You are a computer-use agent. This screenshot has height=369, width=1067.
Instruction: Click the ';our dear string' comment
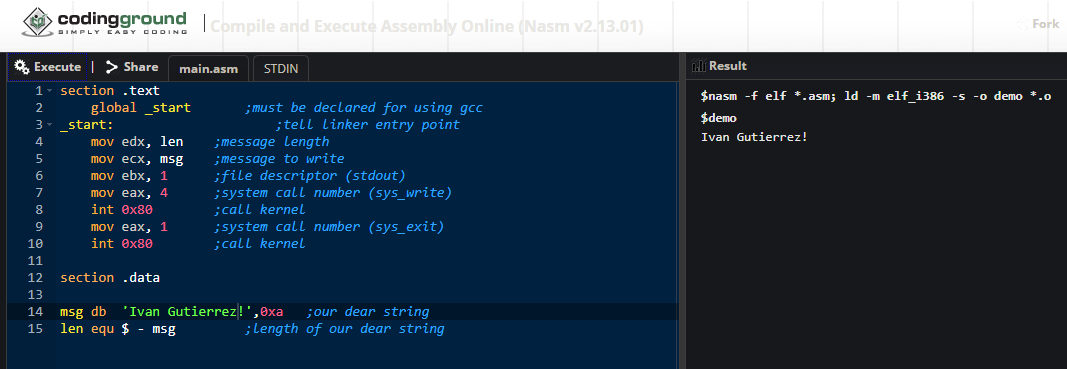pos(367,312)
